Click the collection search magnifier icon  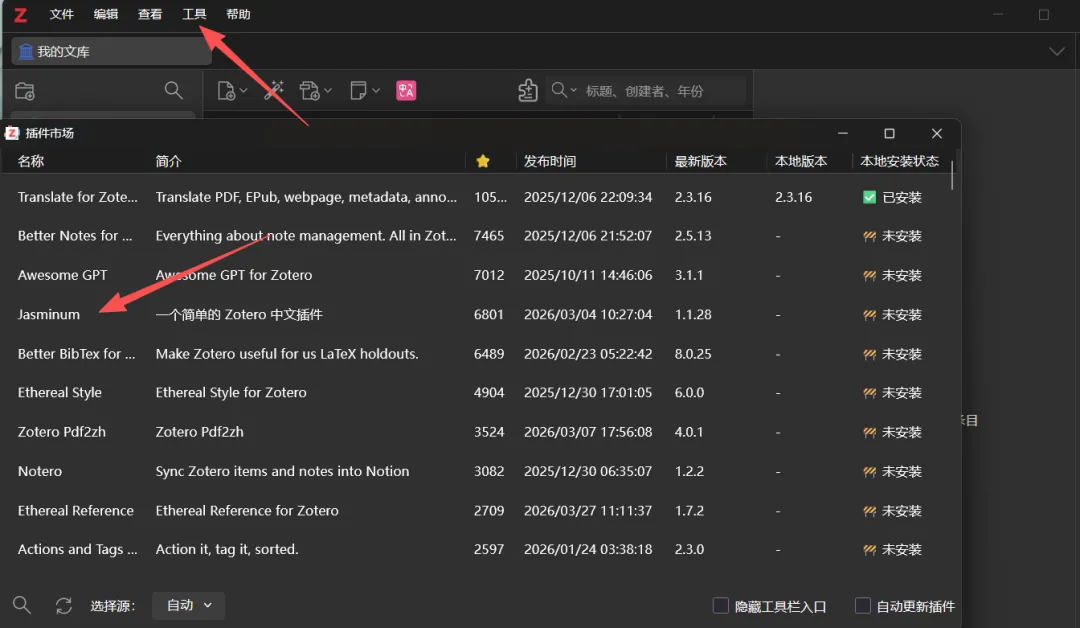[174, 90]
